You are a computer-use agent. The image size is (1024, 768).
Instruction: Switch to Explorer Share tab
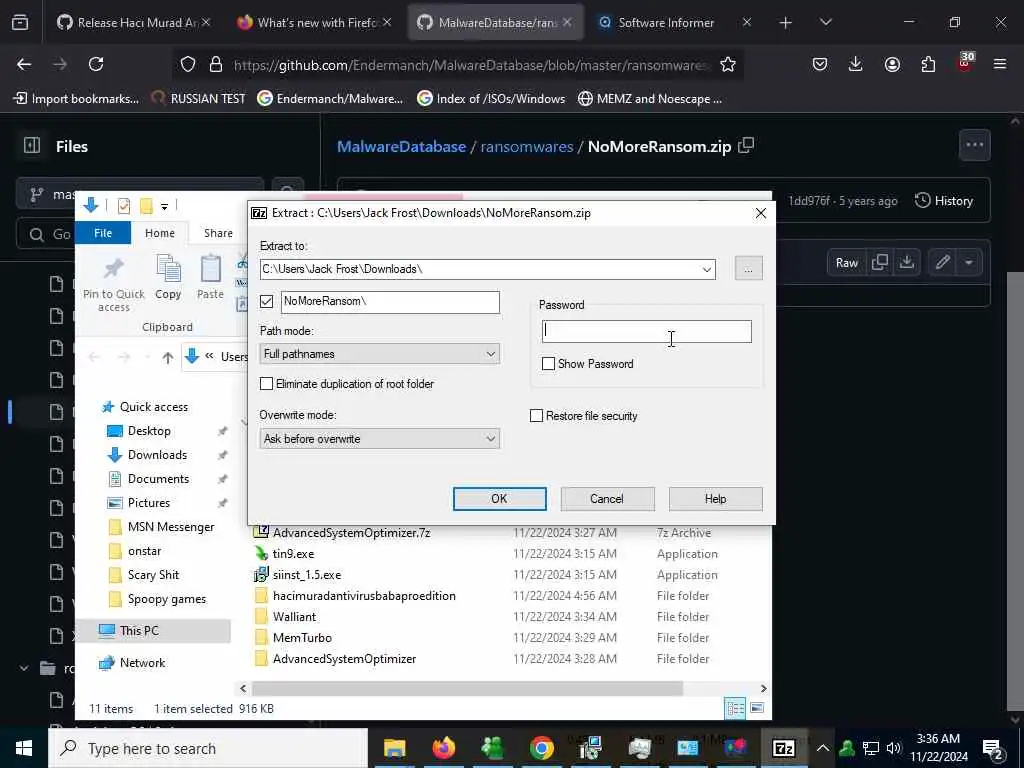click(218, 233)
